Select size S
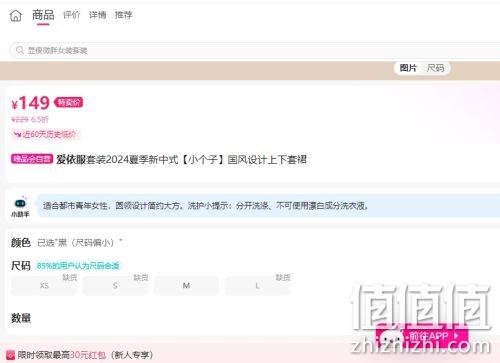This screenshot has width=500, height=363. [x=115, y=286]
